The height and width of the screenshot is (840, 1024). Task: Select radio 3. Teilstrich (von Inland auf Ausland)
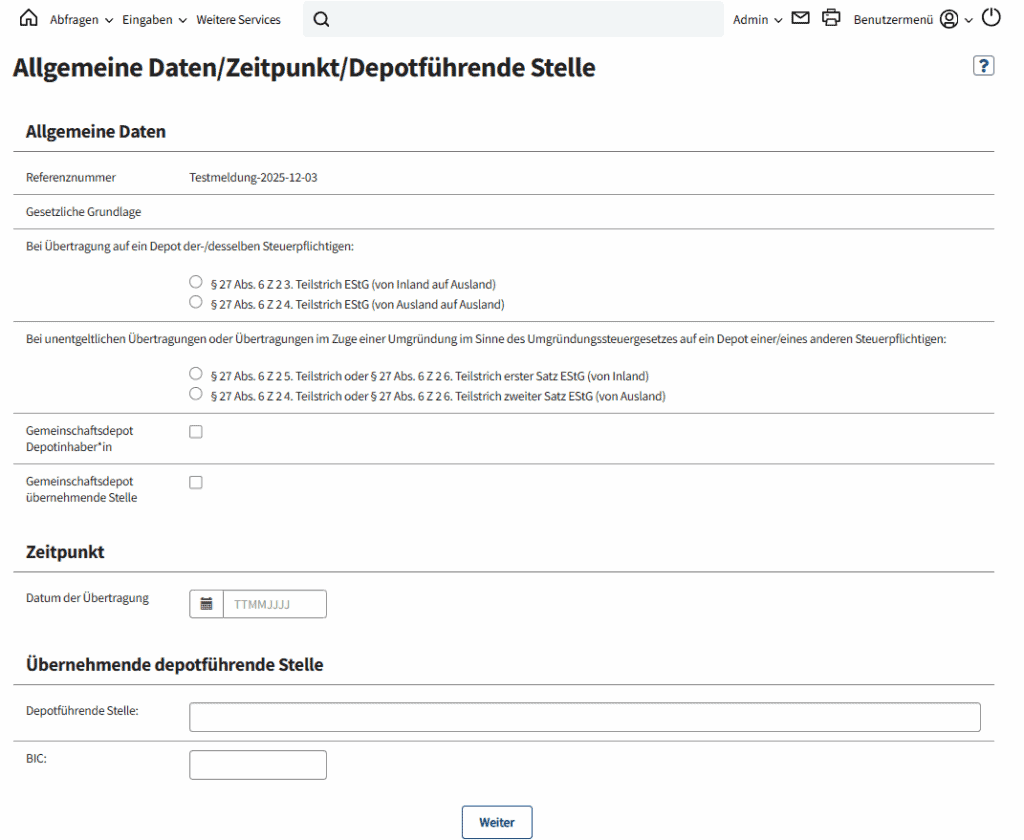click(196, 283)
